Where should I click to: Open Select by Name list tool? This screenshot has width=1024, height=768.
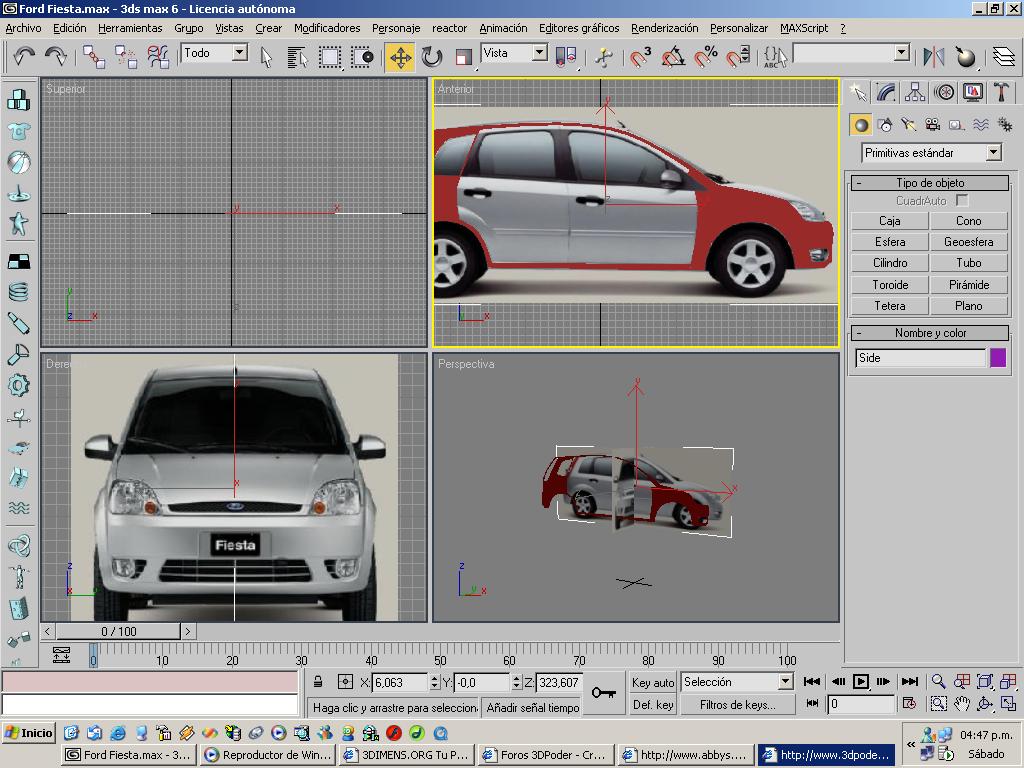point(297,57)
